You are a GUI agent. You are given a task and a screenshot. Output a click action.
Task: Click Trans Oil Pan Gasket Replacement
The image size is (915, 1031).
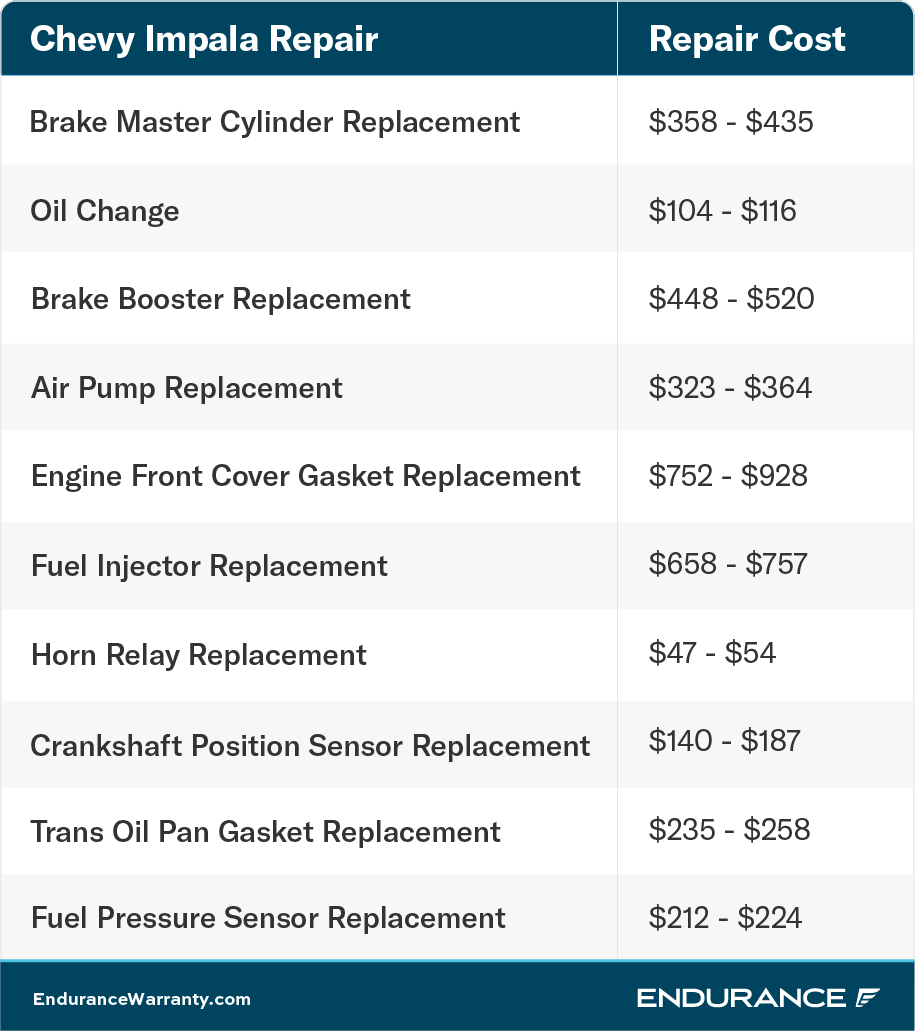tap(266, 832)
